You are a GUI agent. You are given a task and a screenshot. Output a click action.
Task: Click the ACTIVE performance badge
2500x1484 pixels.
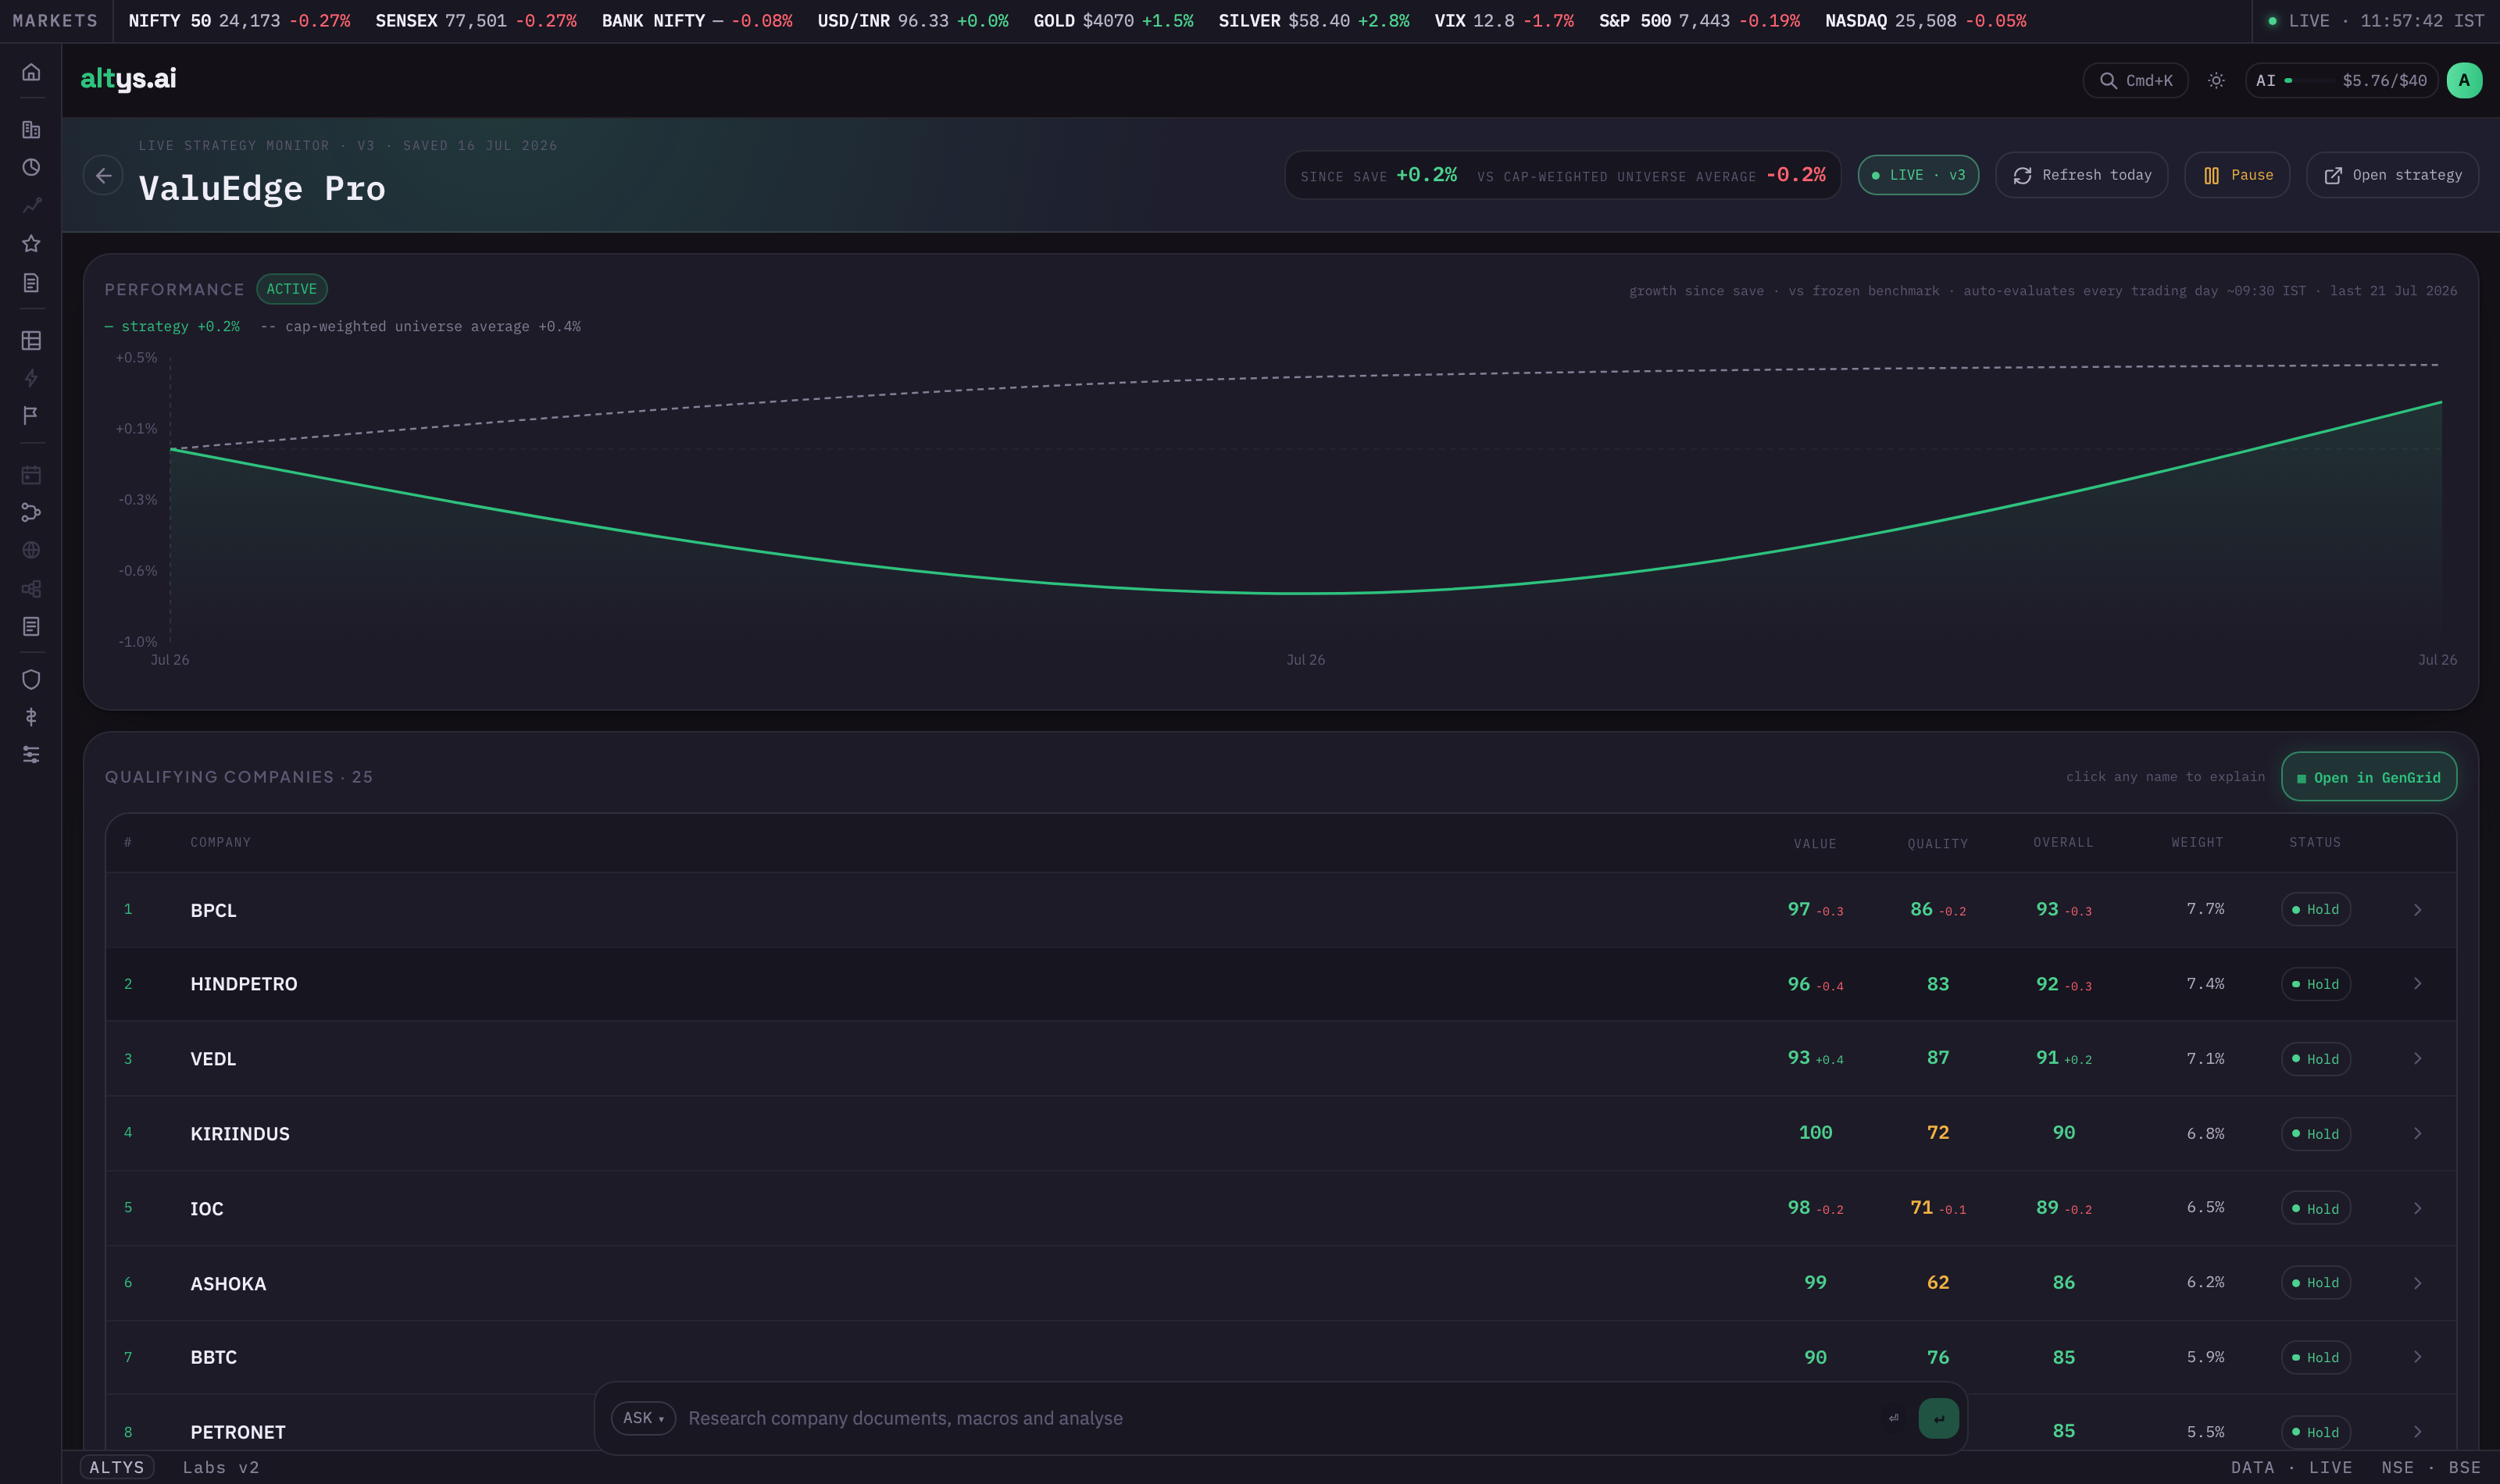point(292,289)
